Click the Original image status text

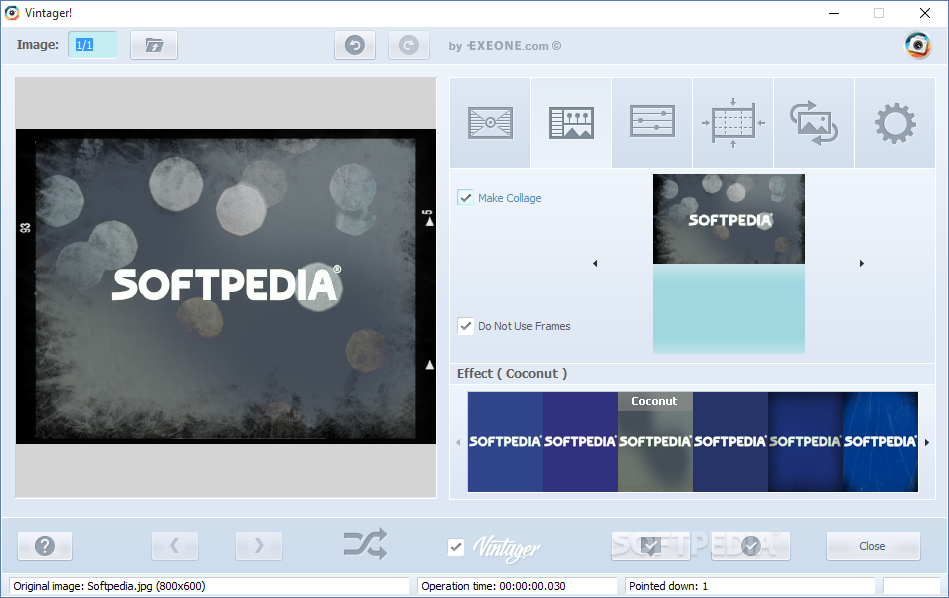[x=110, y=586]
